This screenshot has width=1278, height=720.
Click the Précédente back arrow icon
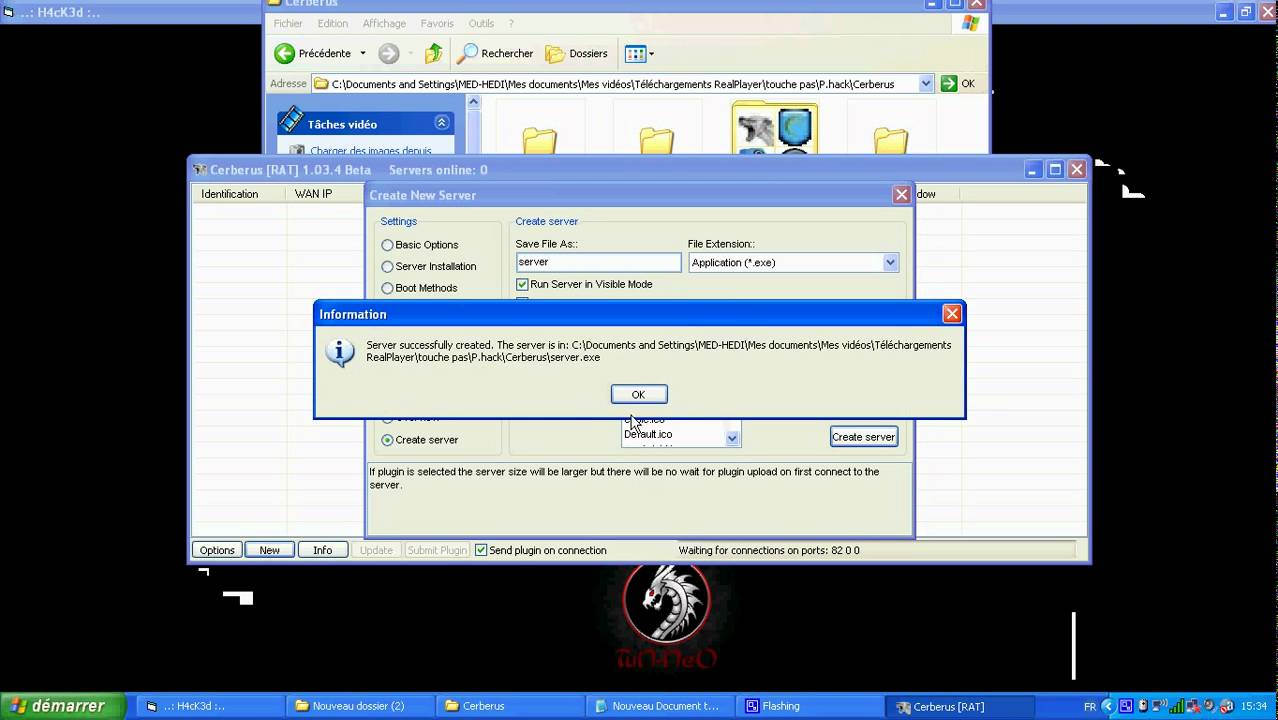click(285, 53)
